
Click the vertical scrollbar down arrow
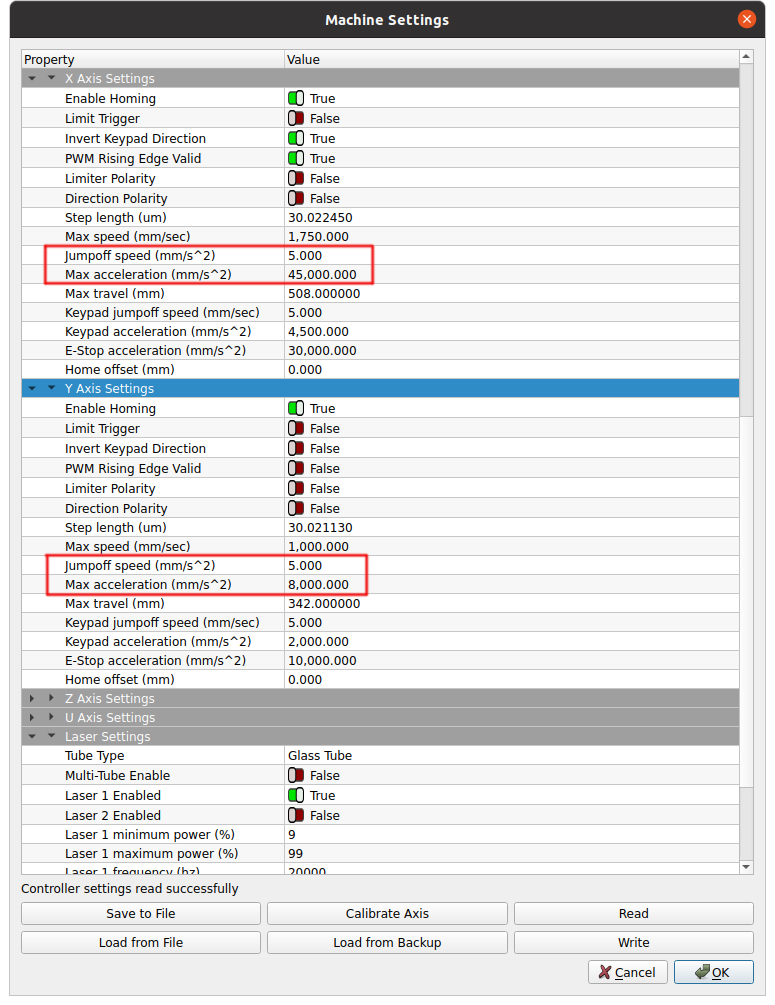746,867
